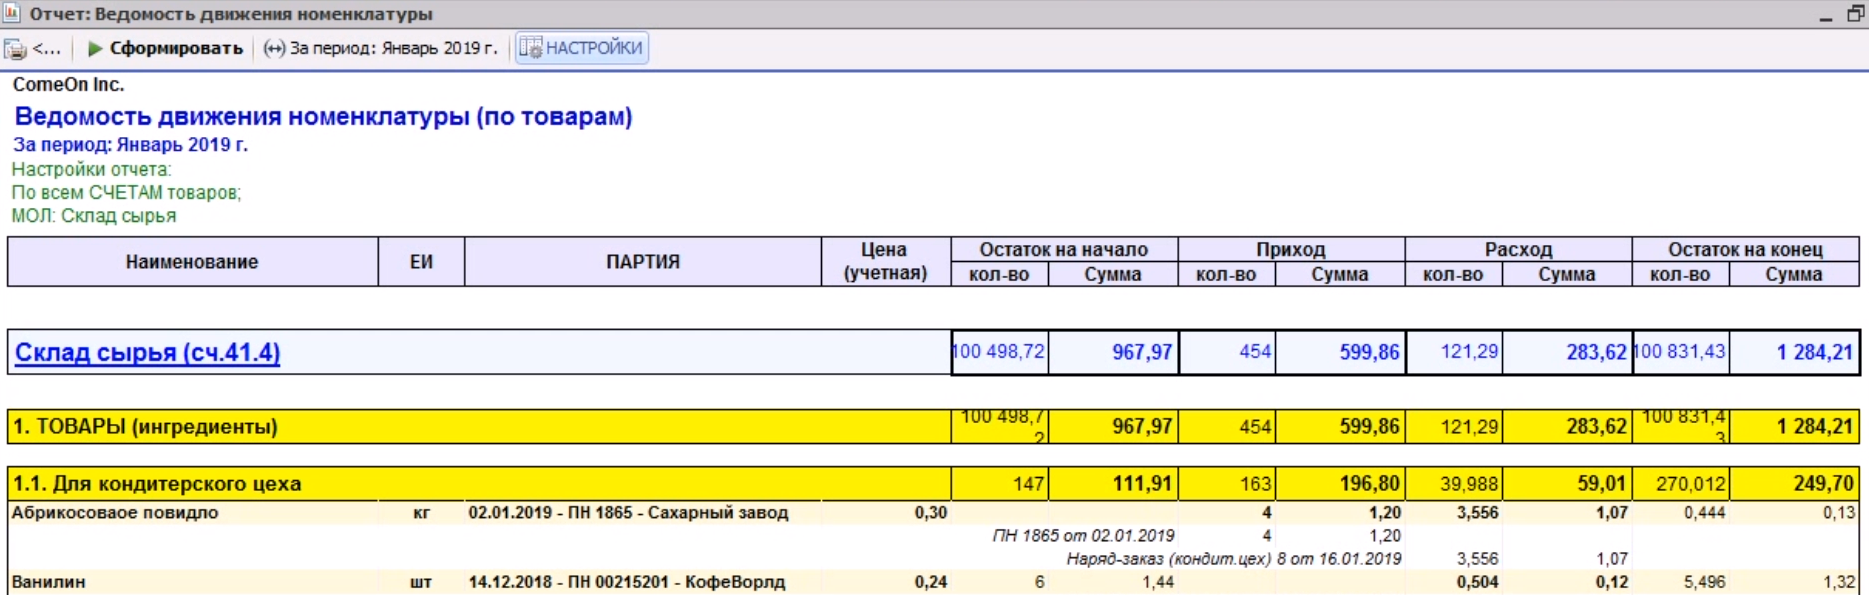Click the restore window icon
This screenshot has height=595, width=1869.
[1855, 14]
